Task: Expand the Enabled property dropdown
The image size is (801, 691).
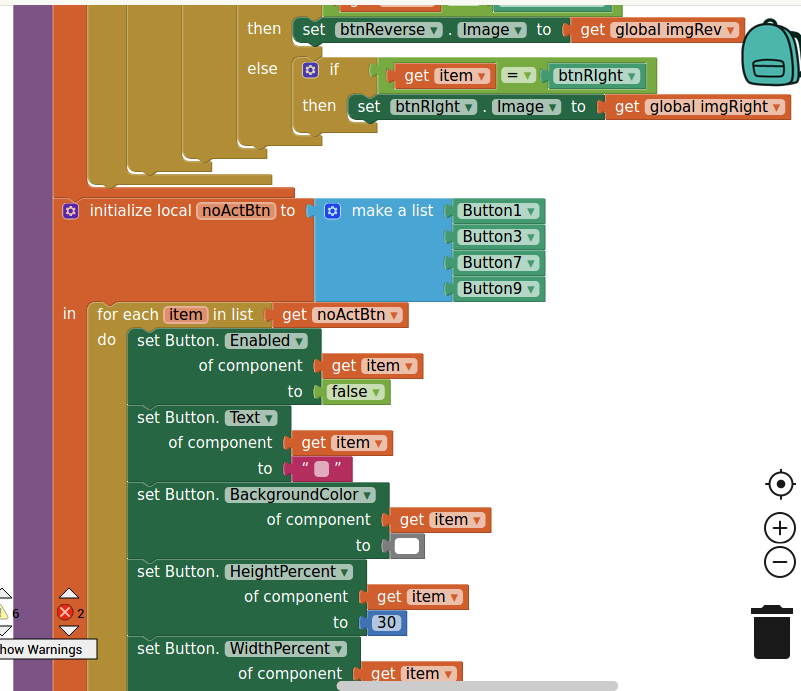Action: click(300, 341)
